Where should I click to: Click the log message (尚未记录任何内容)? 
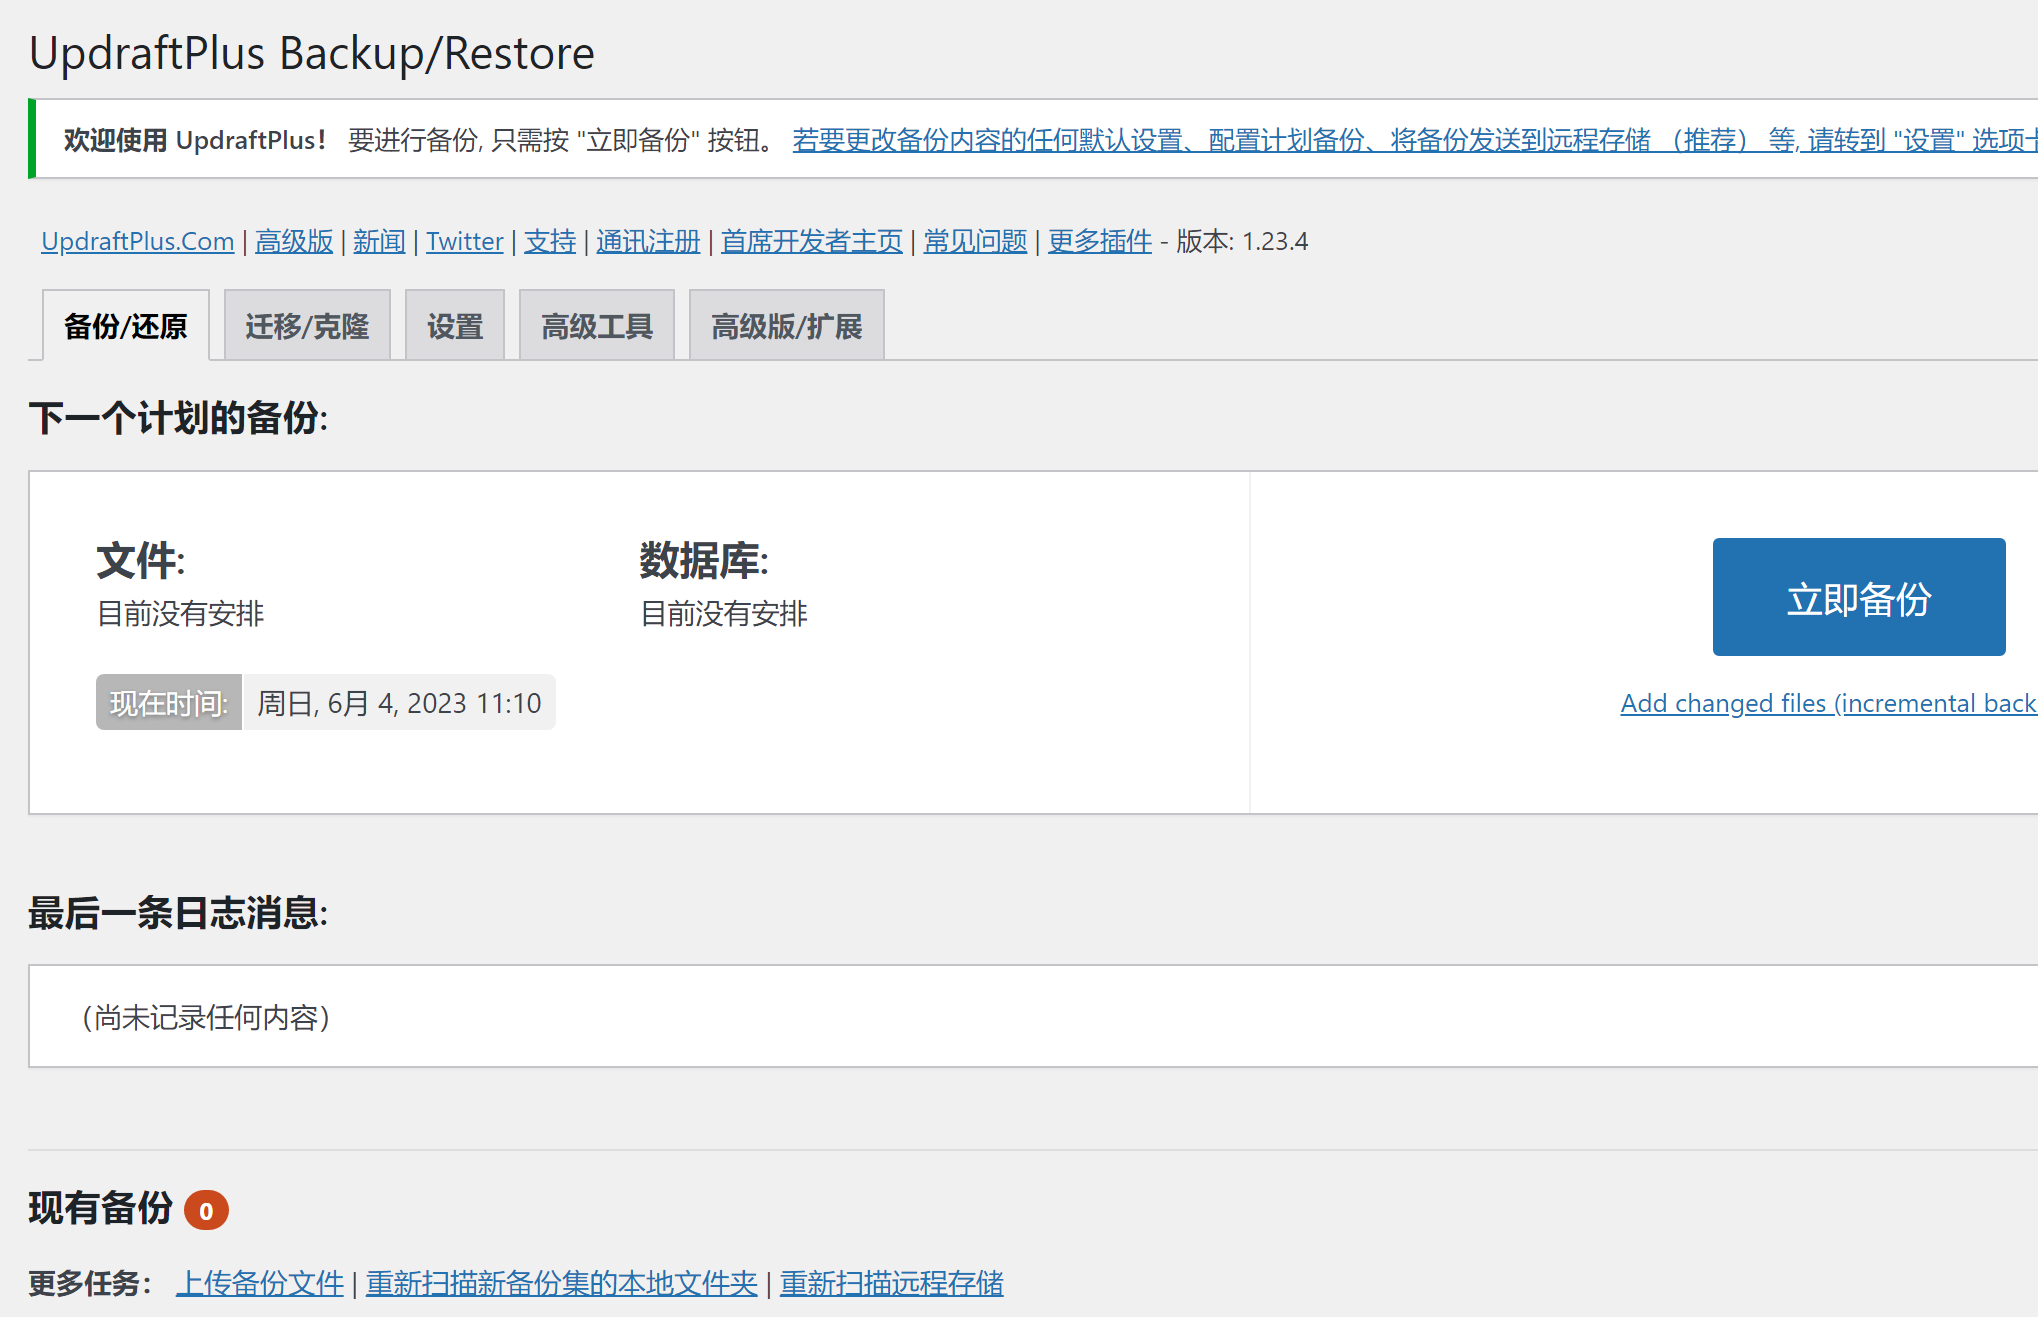pyautogui.click(x=206, y=1017)
